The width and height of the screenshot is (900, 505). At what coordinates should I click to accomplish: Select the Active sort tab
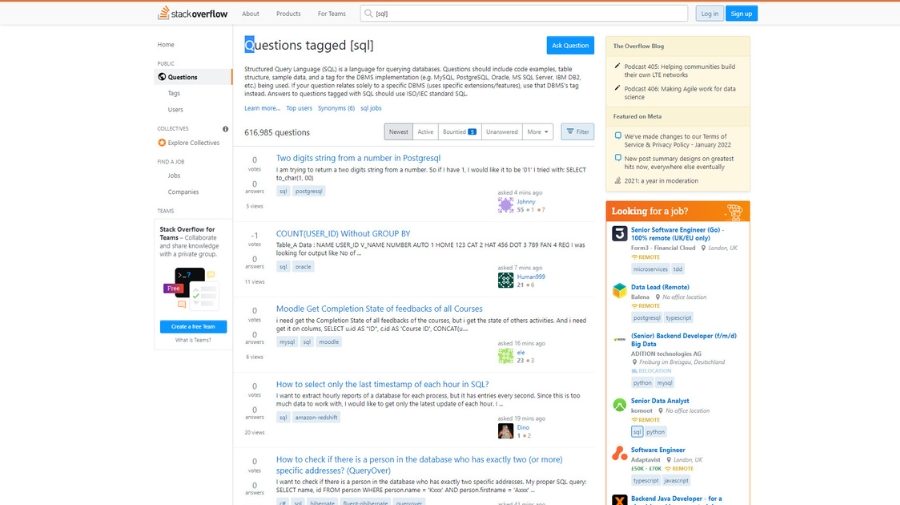pyautogui.click(x=425, y=132)
